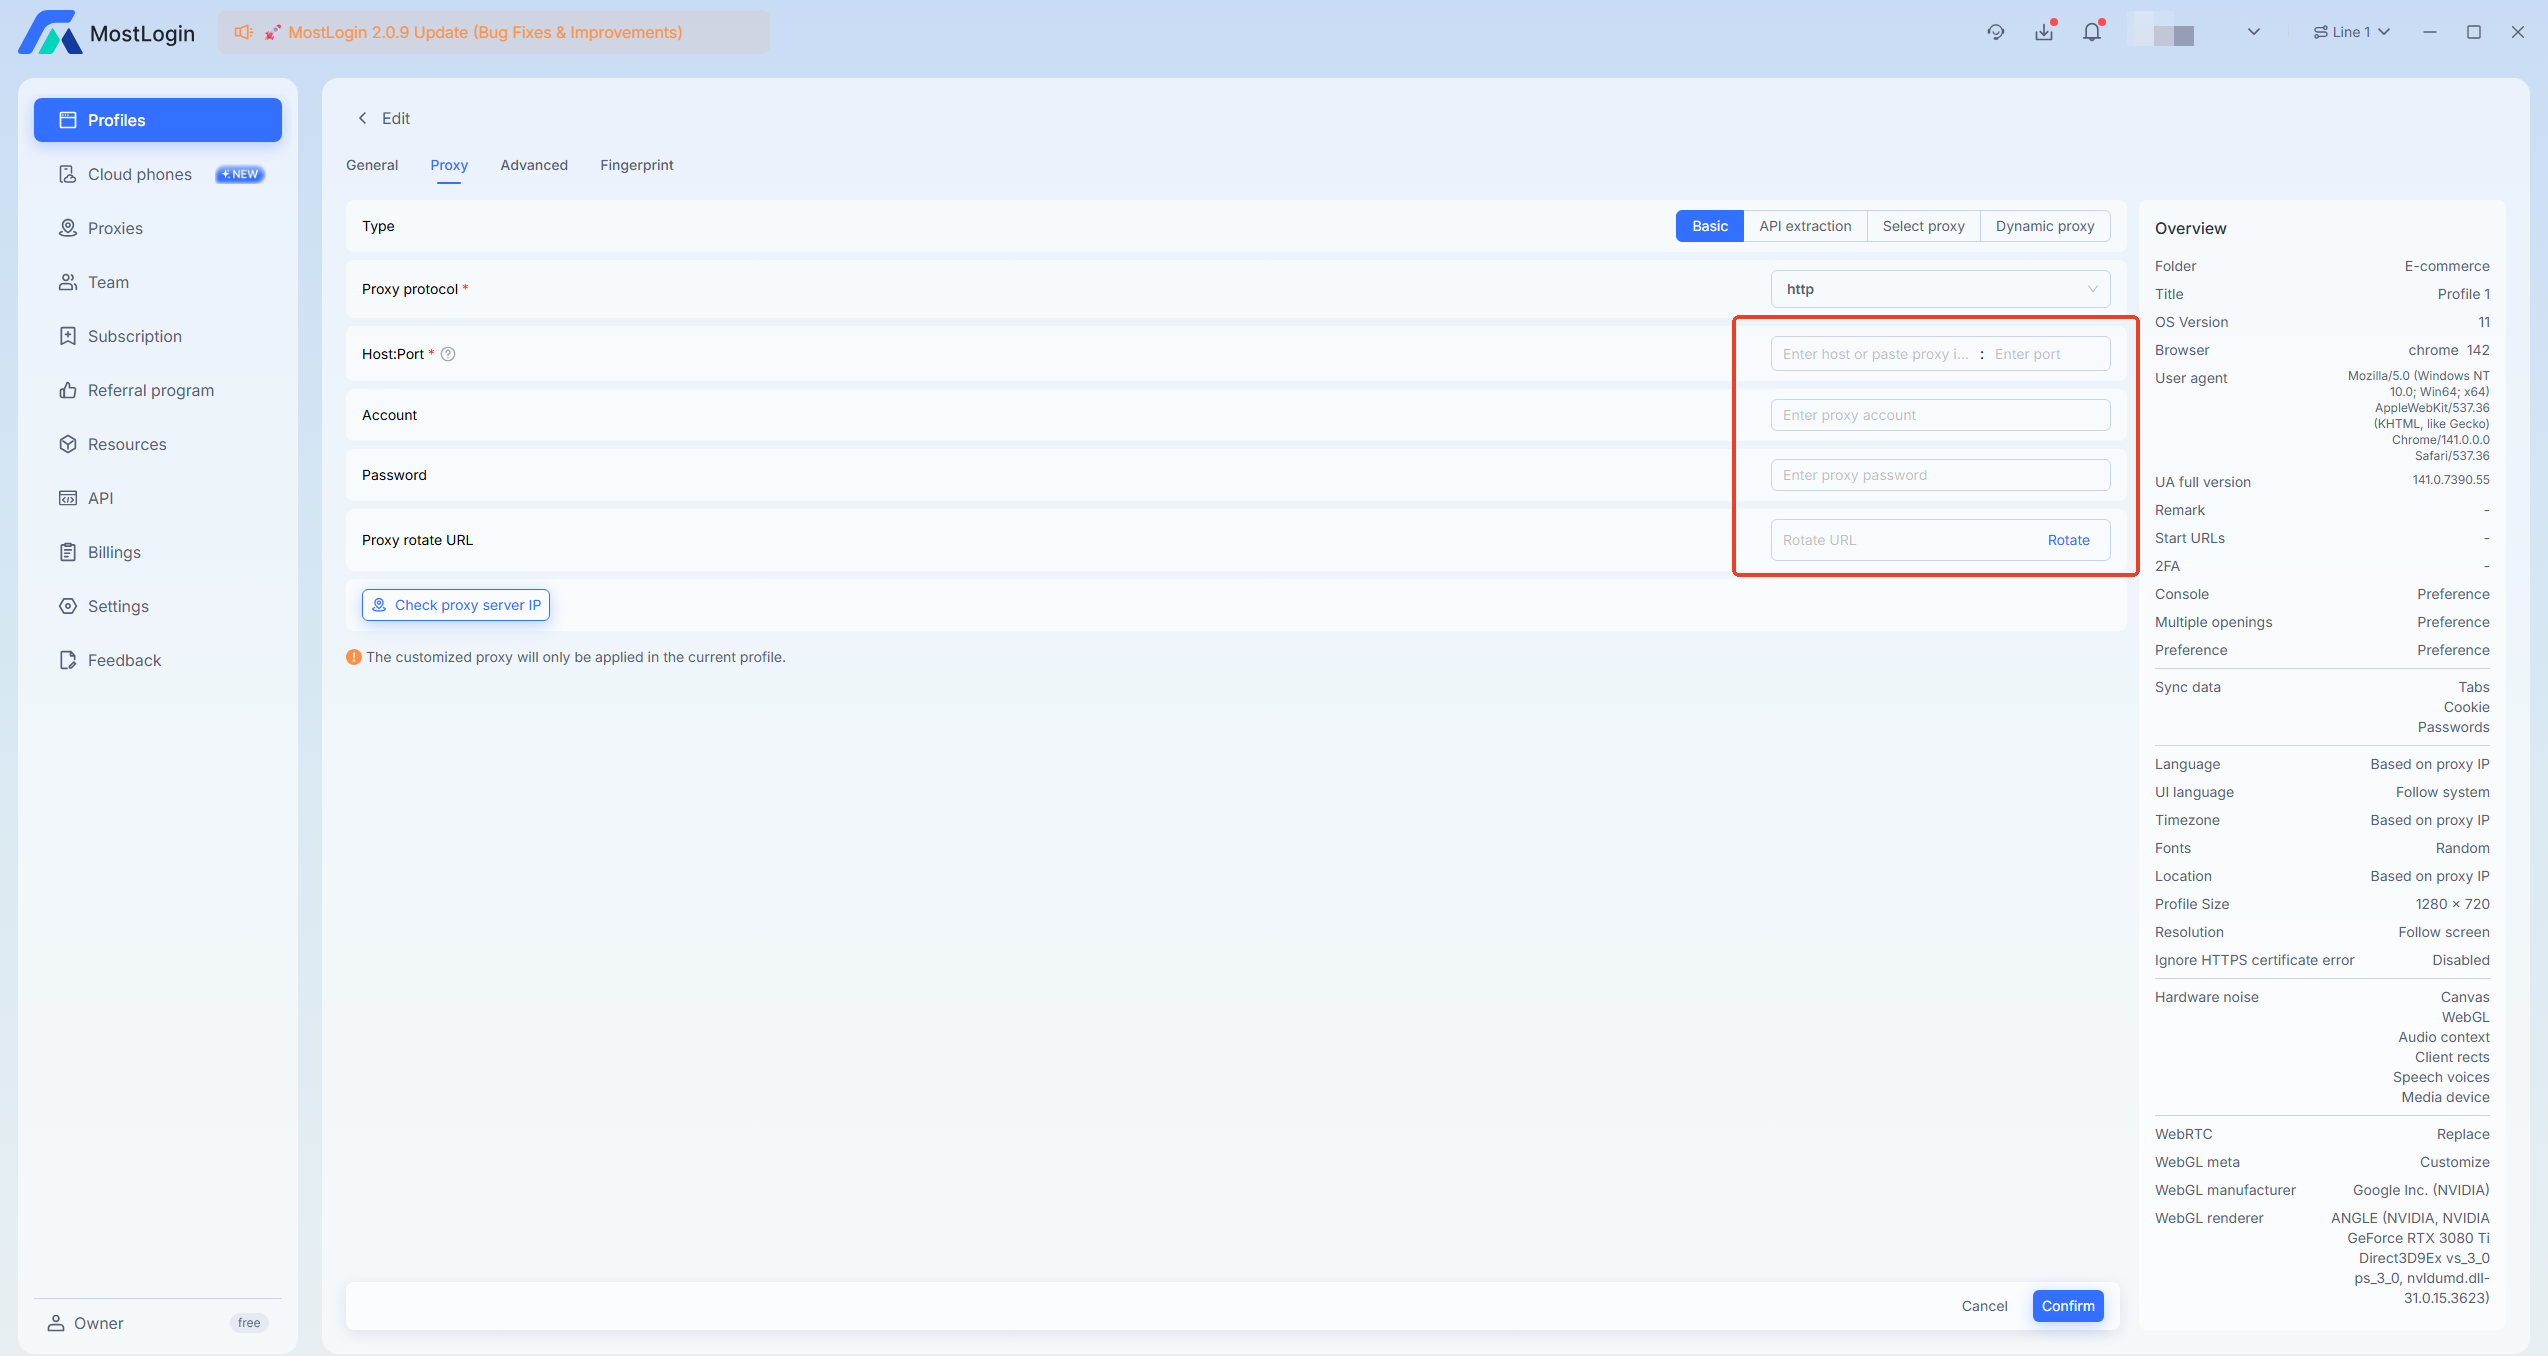The width and height of the screenshot is (2548, 1356).
Task: Click the refresh sync icon in header
Action: coord(1995,32)
